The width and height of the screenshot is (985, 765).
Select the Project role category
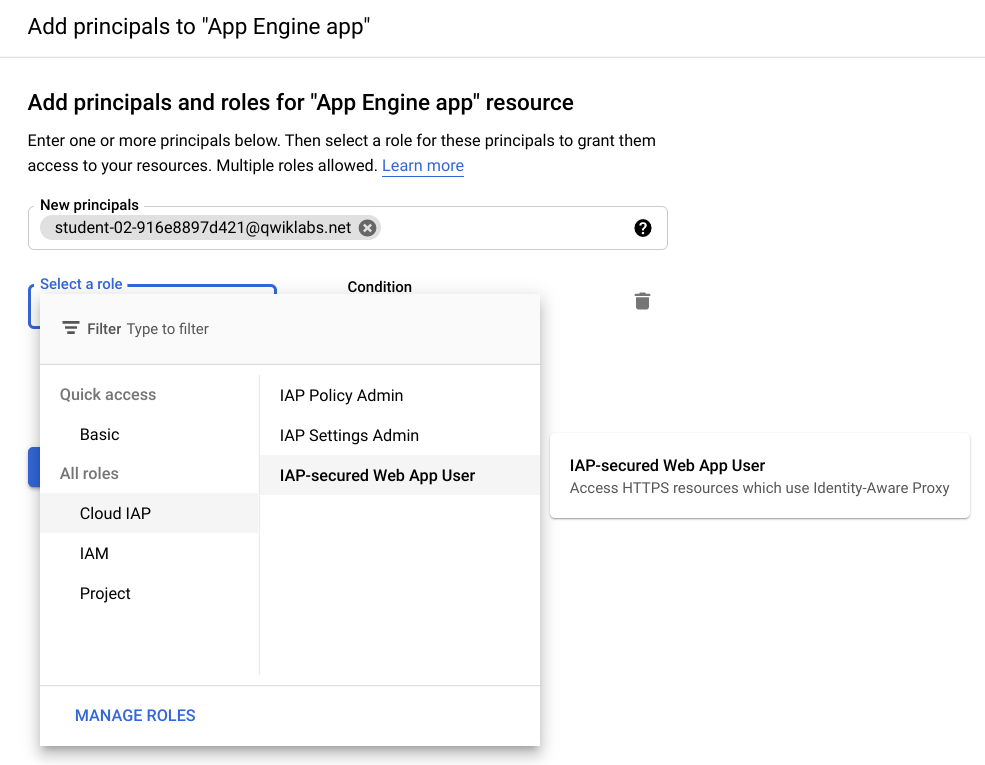[x=105, y=593]
